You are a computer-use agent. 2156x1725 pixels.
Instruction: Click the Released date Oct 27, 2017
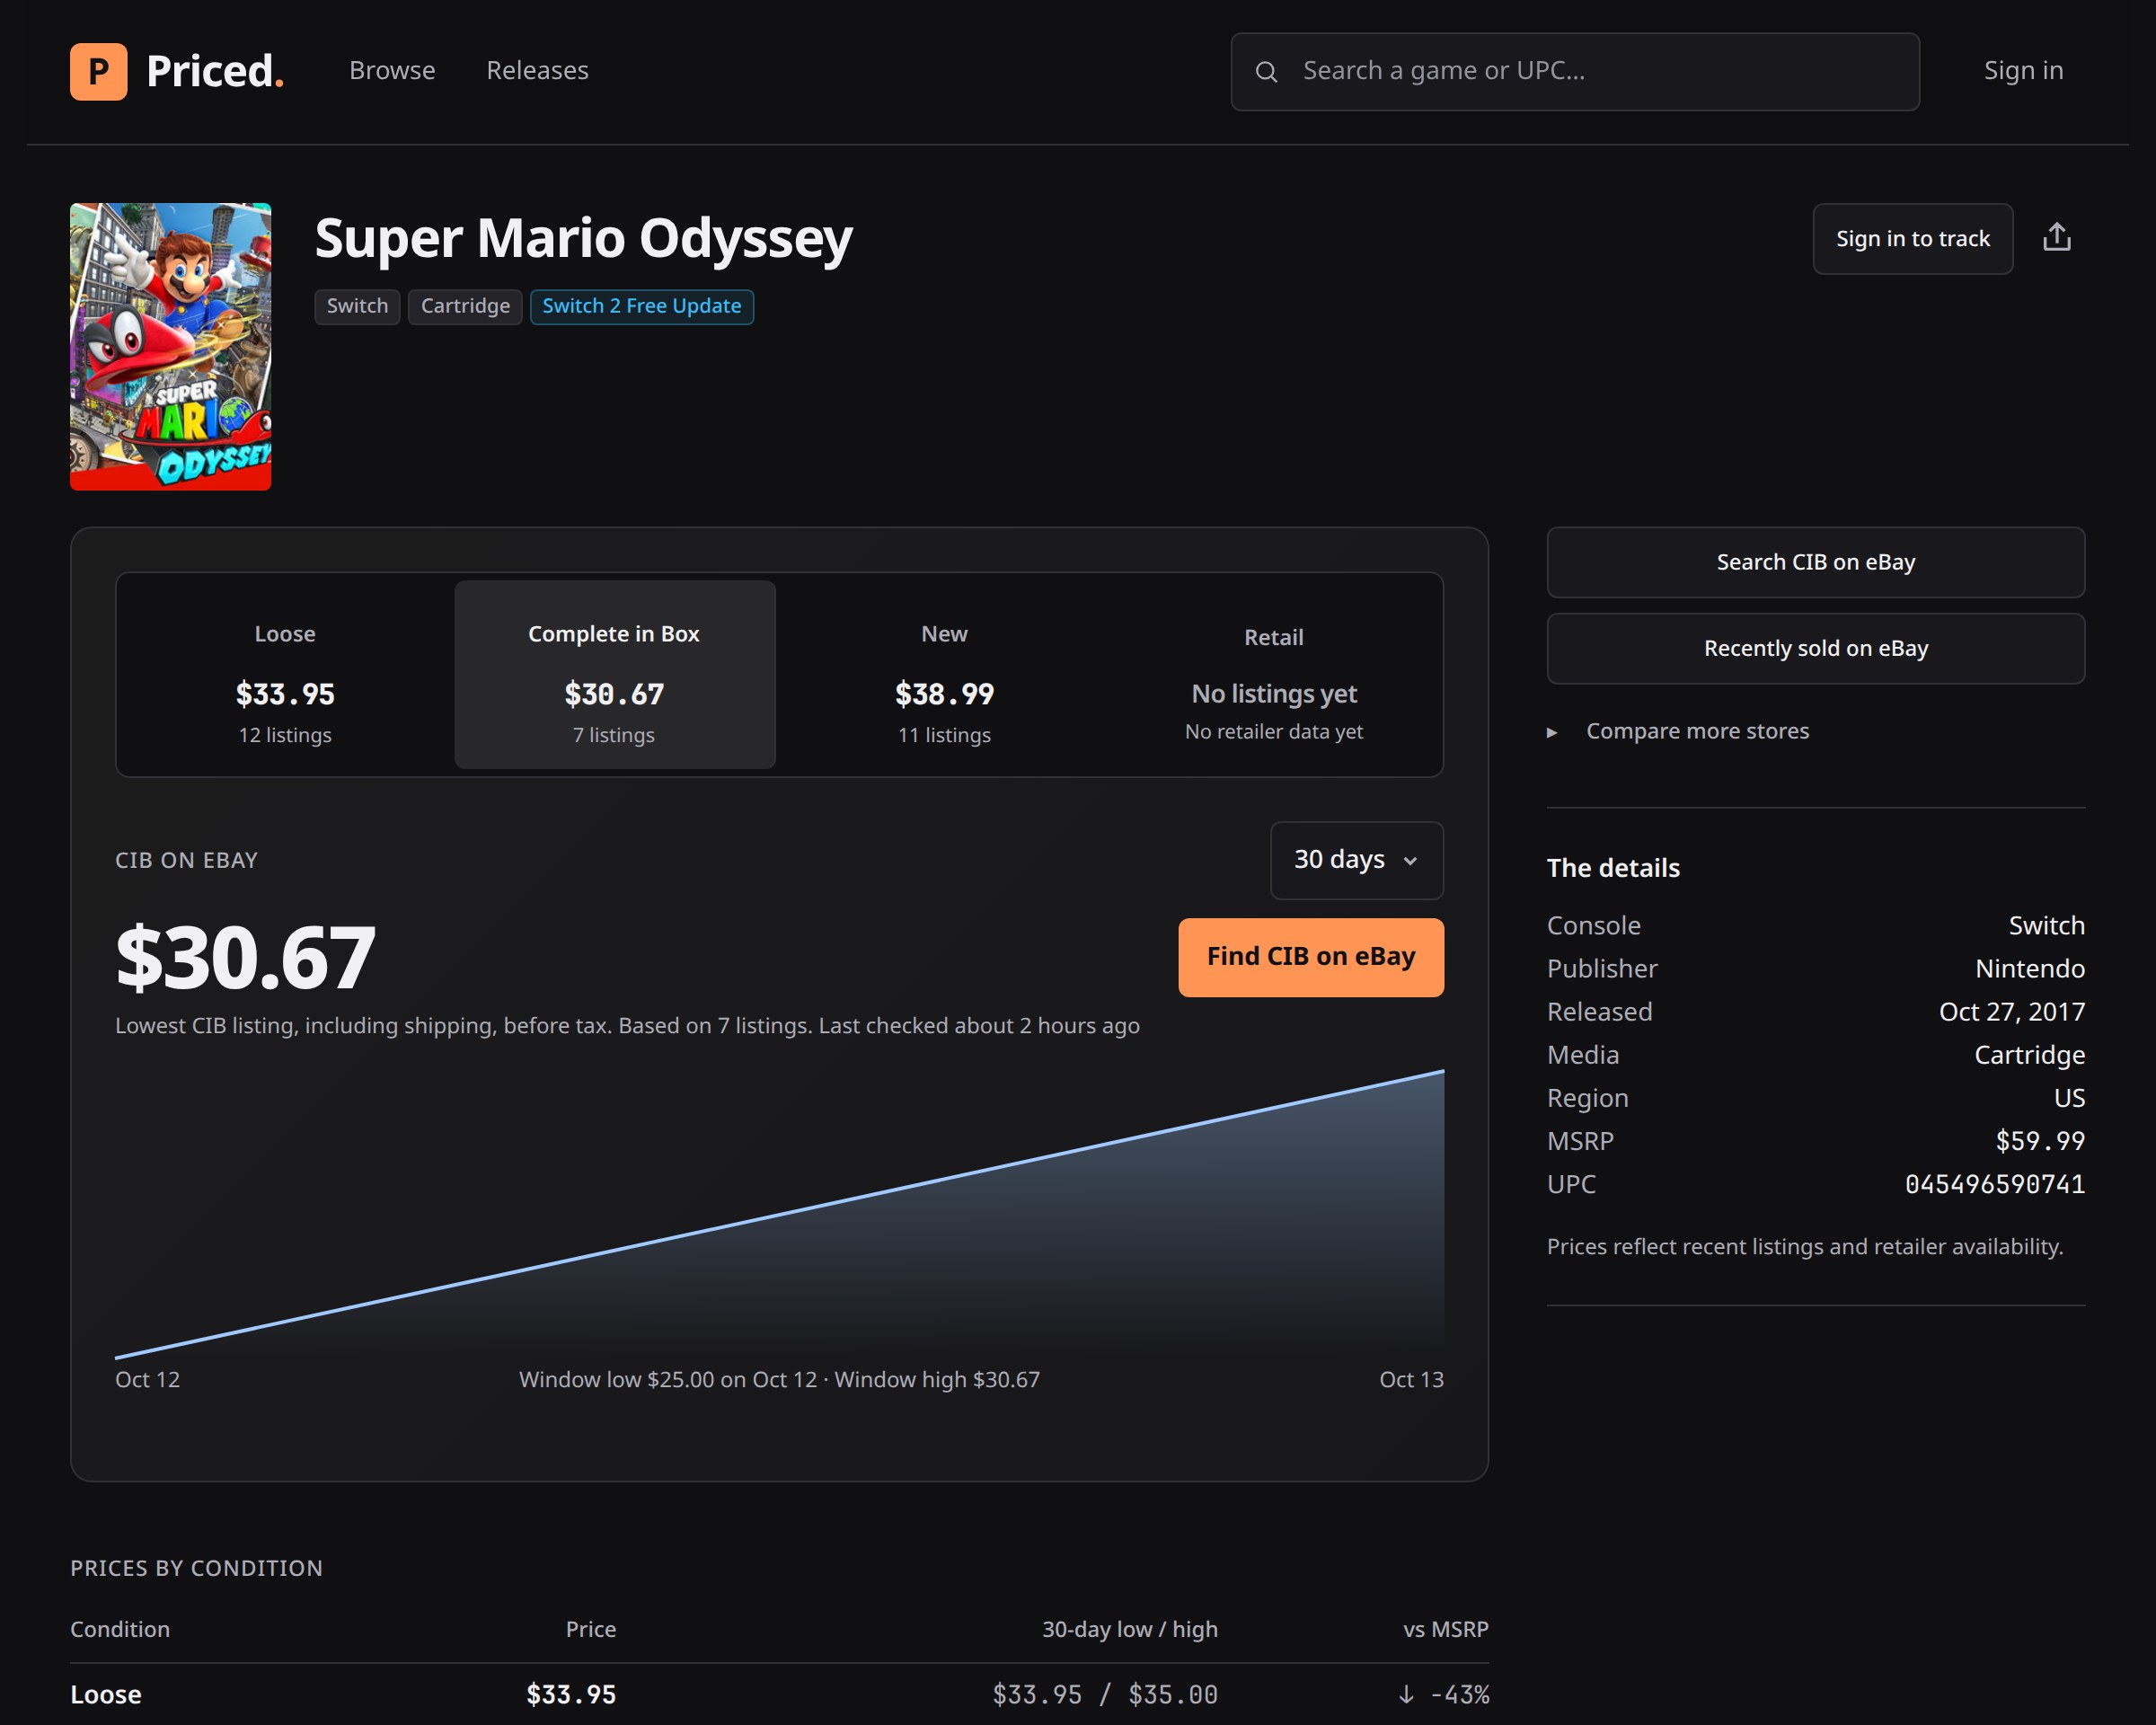pyautogui.click(x=2011, y=1012)
